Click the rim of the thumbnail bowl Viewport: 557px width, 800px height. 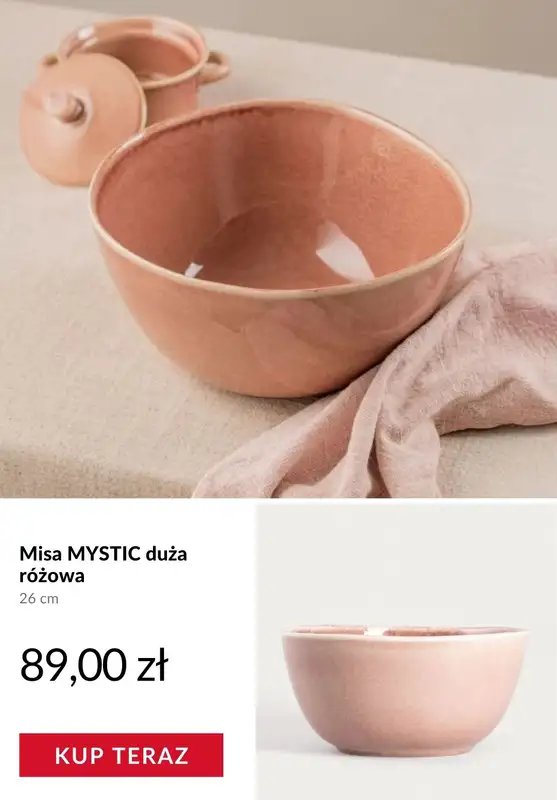[405, 633]
